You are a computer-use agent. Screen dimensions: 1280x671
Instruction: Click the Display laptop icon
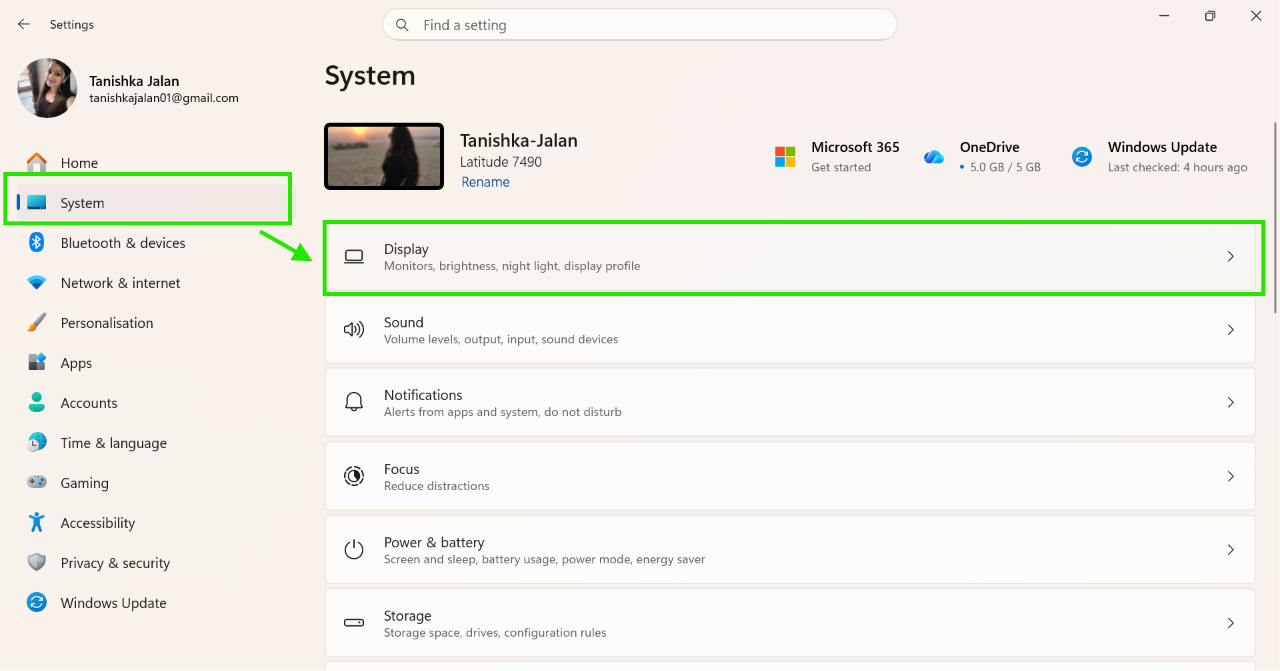354,257
